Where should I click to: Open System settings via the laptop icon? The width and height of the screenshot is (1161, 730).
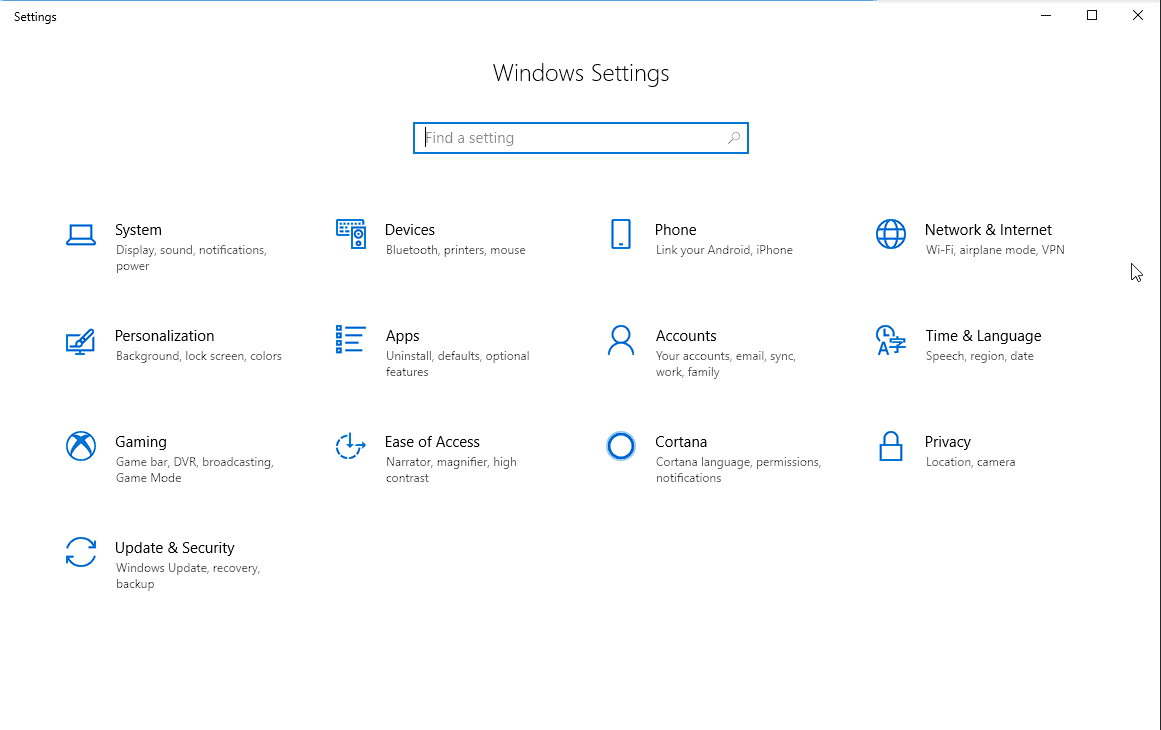pyautogui.click(x=81, y=235)
